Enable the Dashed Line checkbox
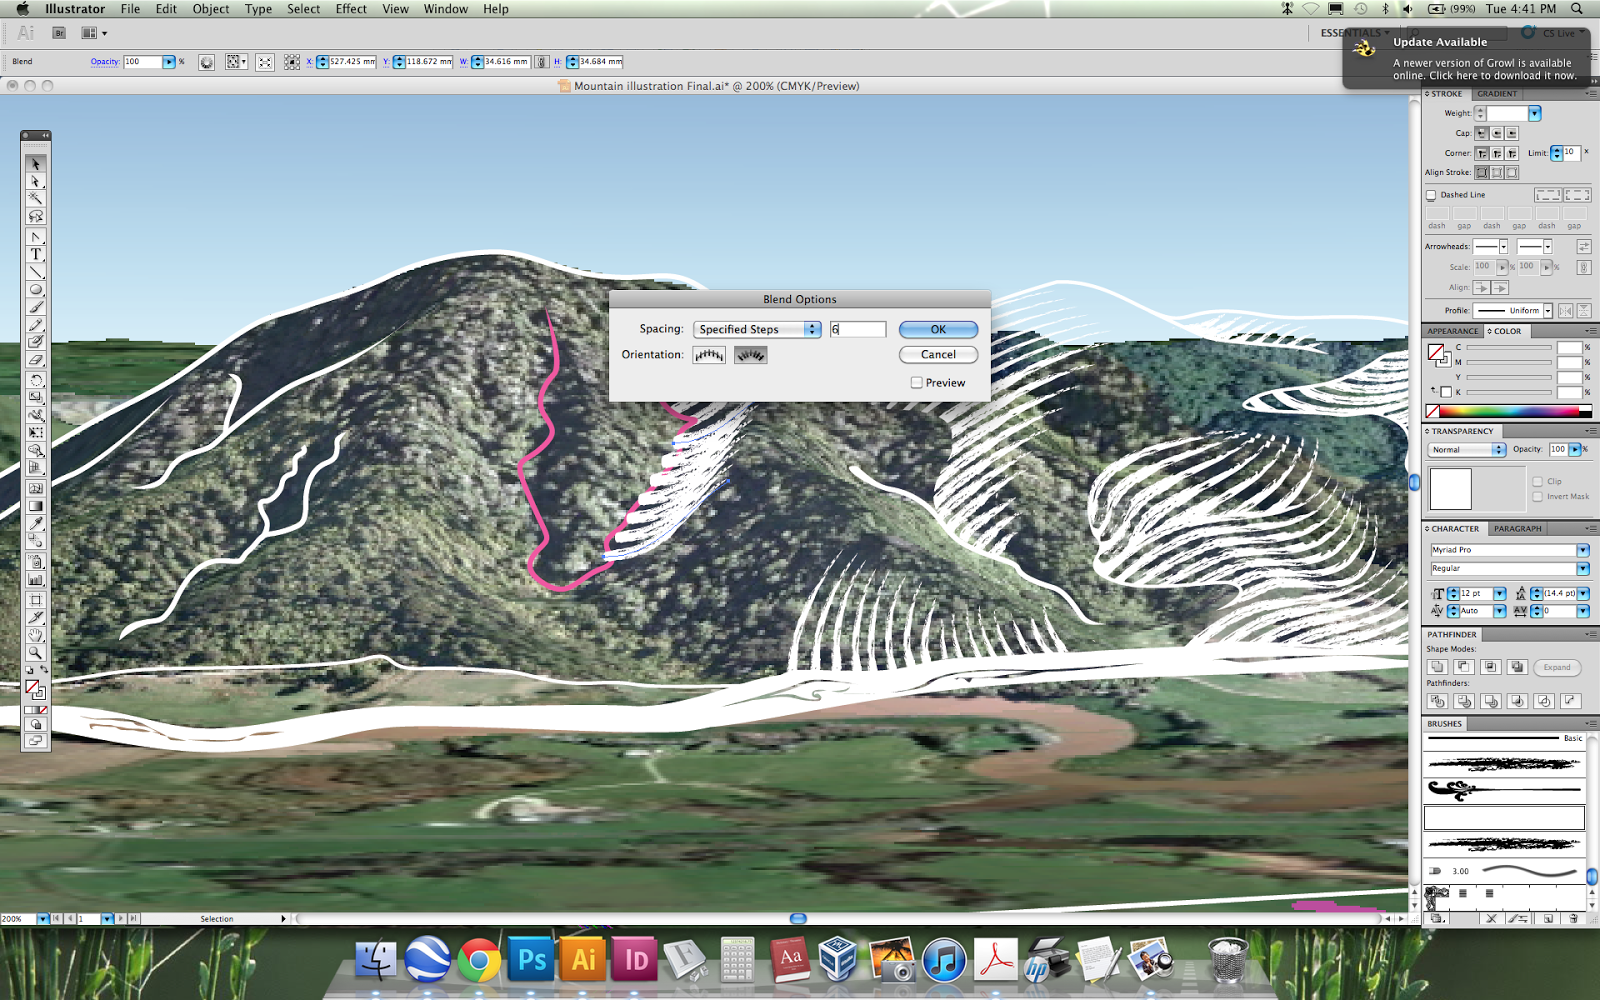1600x1000 pixels. click(1431, 195)
